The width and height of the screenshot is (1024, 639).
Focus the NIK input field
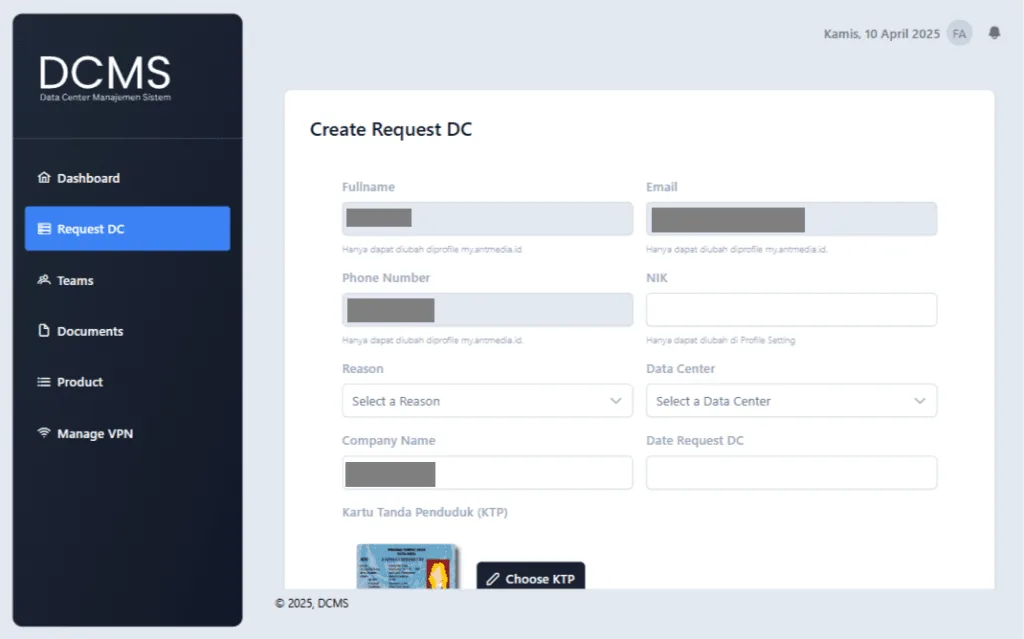pos(791,310)
